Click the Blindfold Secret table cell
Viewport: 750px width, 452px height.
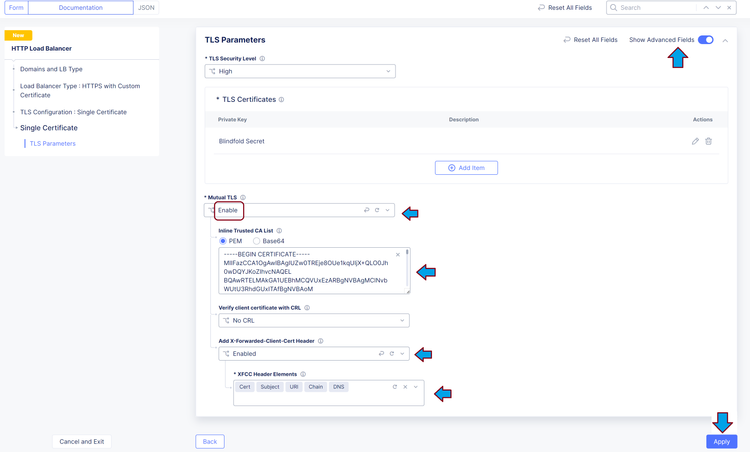242,141
